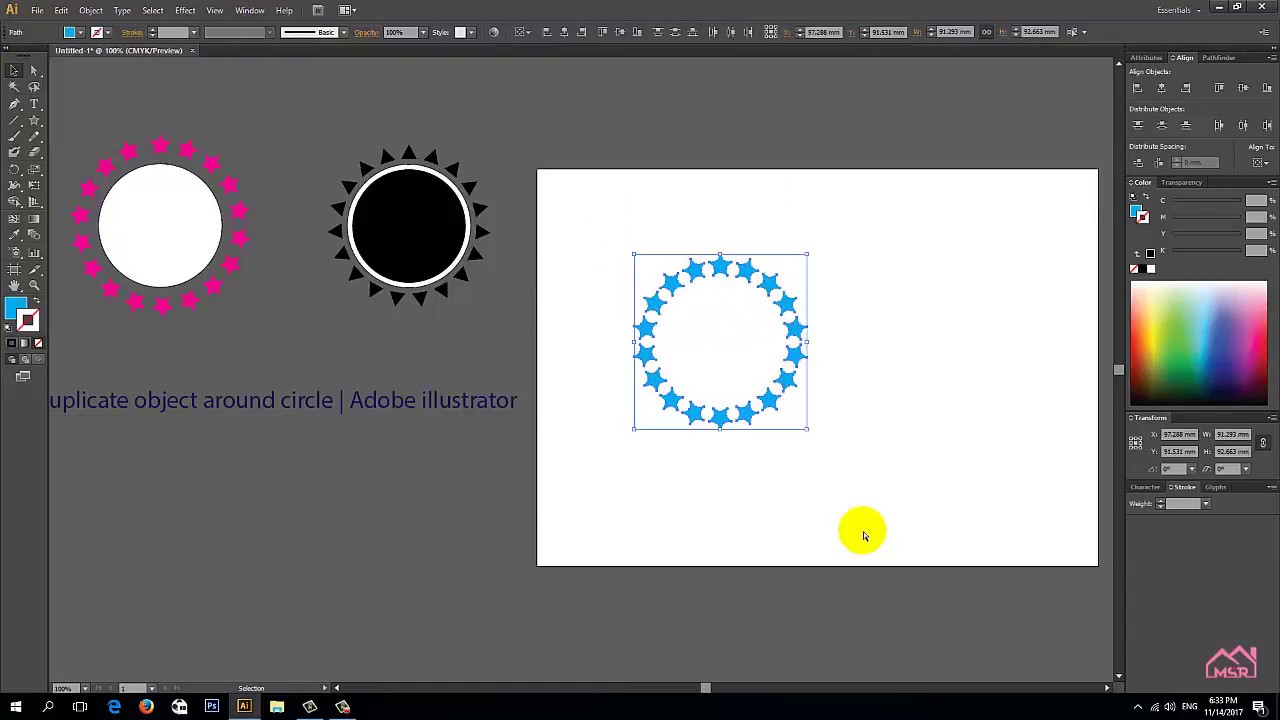The width and height of the screenshot is (1280, 720).
Task: Set paint mode to None in toolbox
Action: coord(38,343)
